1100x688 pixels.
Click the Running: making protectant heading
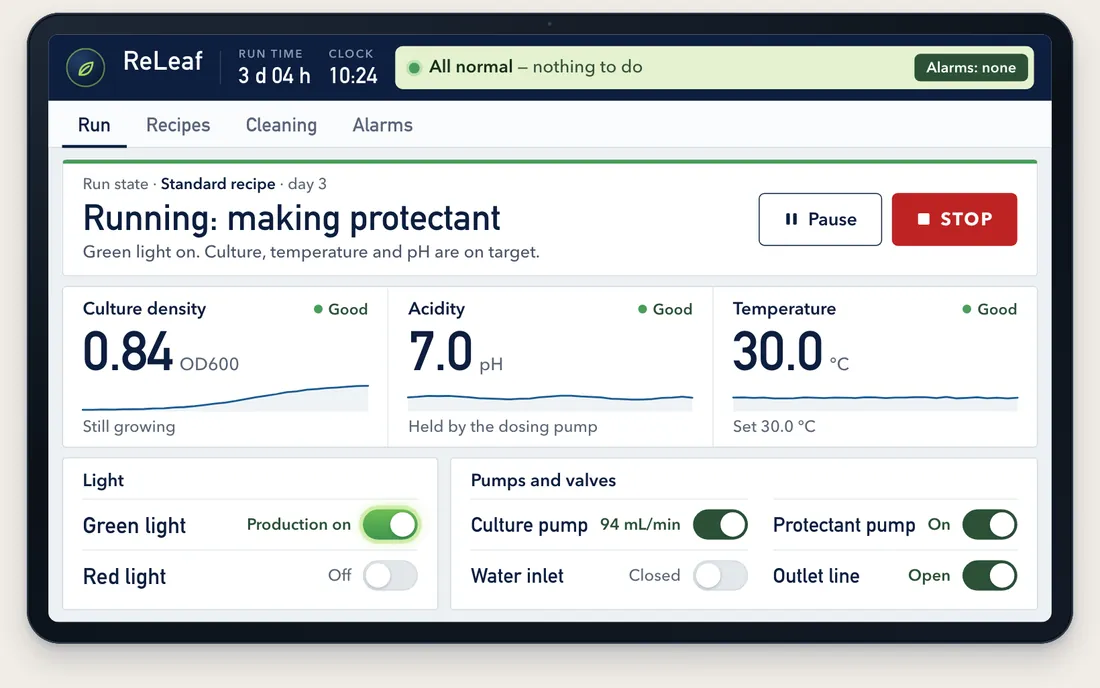click(292, 218)
